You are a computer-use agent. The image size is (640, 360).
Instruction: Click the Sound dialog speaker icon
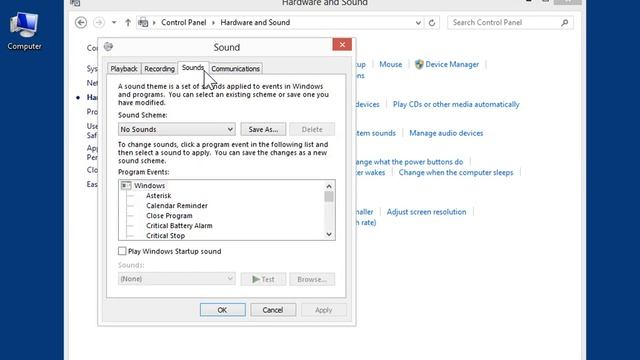click(x=108, y=47)
